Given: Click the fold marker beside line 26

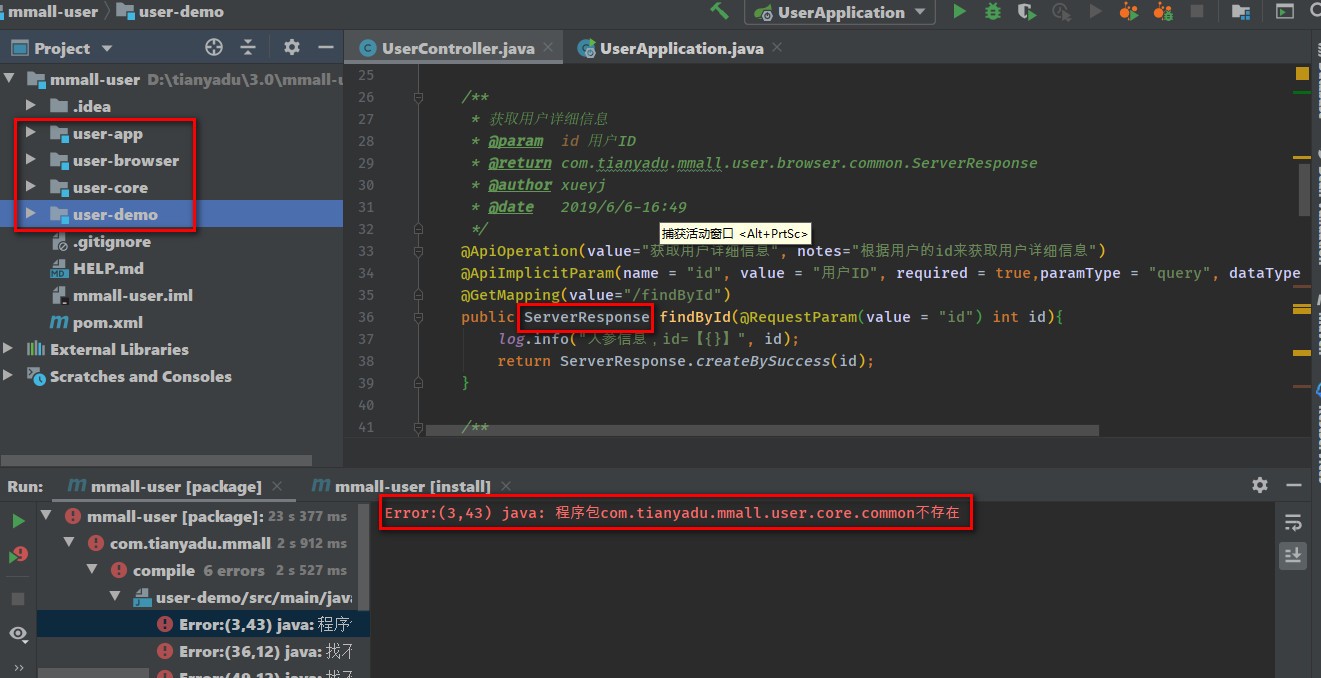Looking at the screenshot, I should click(419, 97).
